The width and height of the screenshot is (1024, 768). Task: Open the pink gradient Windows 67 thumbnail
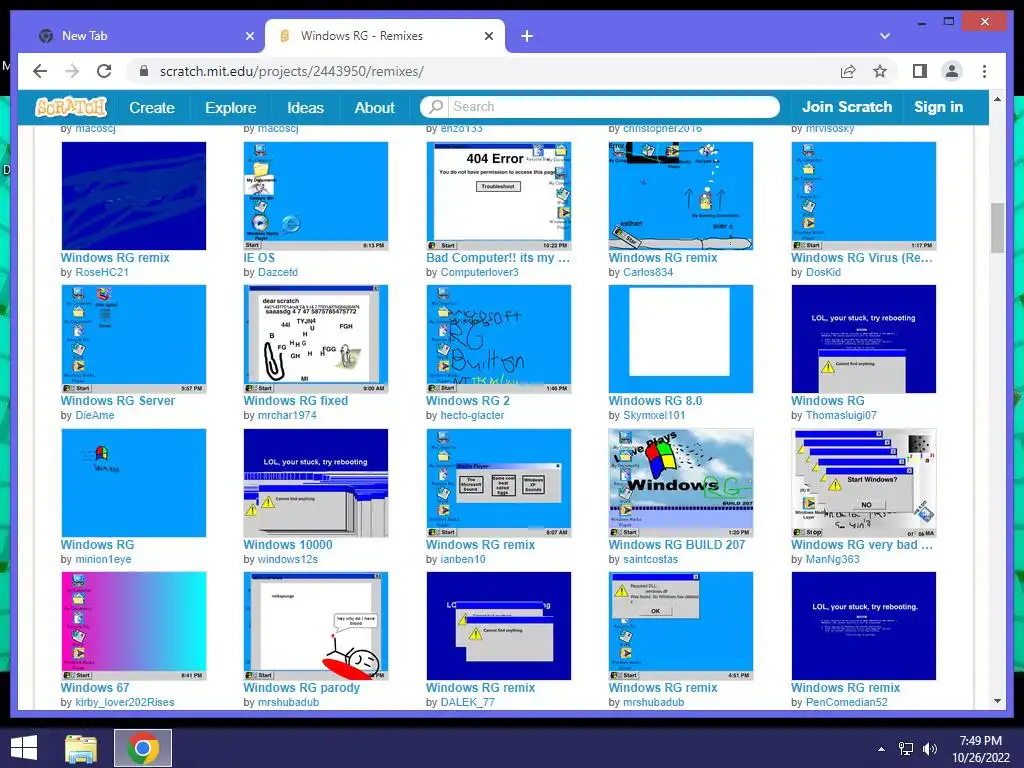pyautogui.click(x=133, y=626)
